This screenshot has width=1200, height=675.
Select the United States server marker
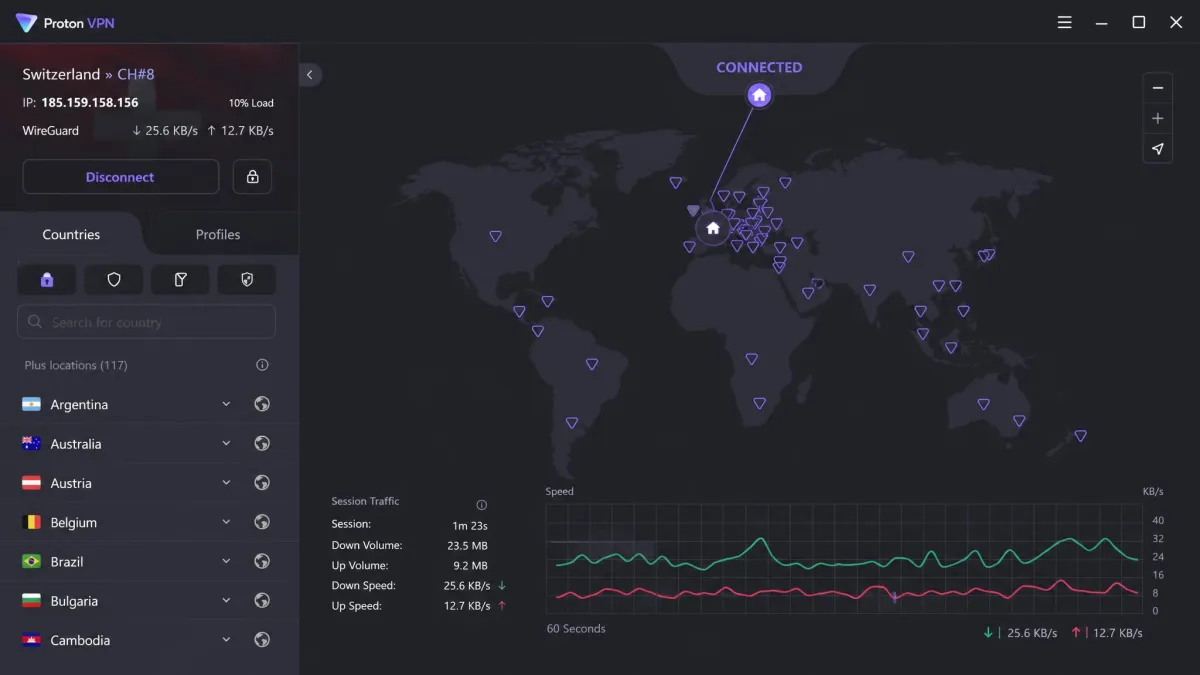[x=495, y=237]
